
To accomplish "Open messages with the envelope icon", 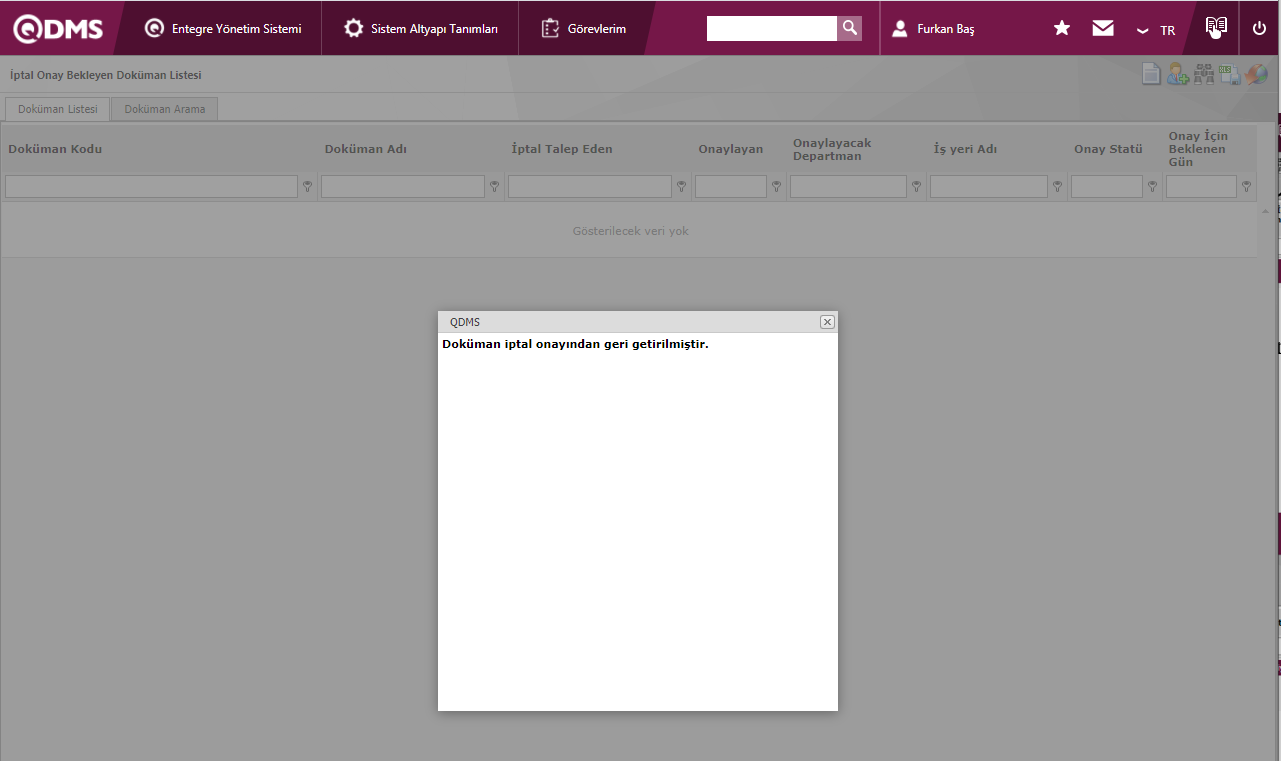I will 1103,29.
